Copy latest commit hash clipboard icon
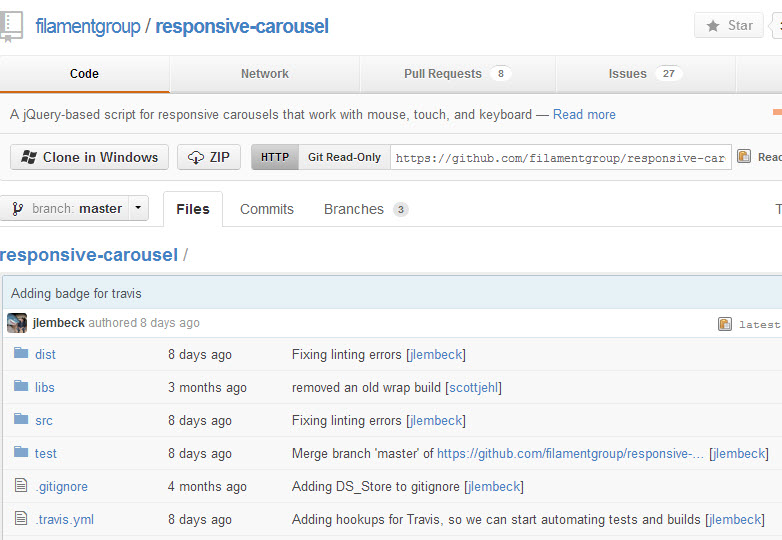 725,324
